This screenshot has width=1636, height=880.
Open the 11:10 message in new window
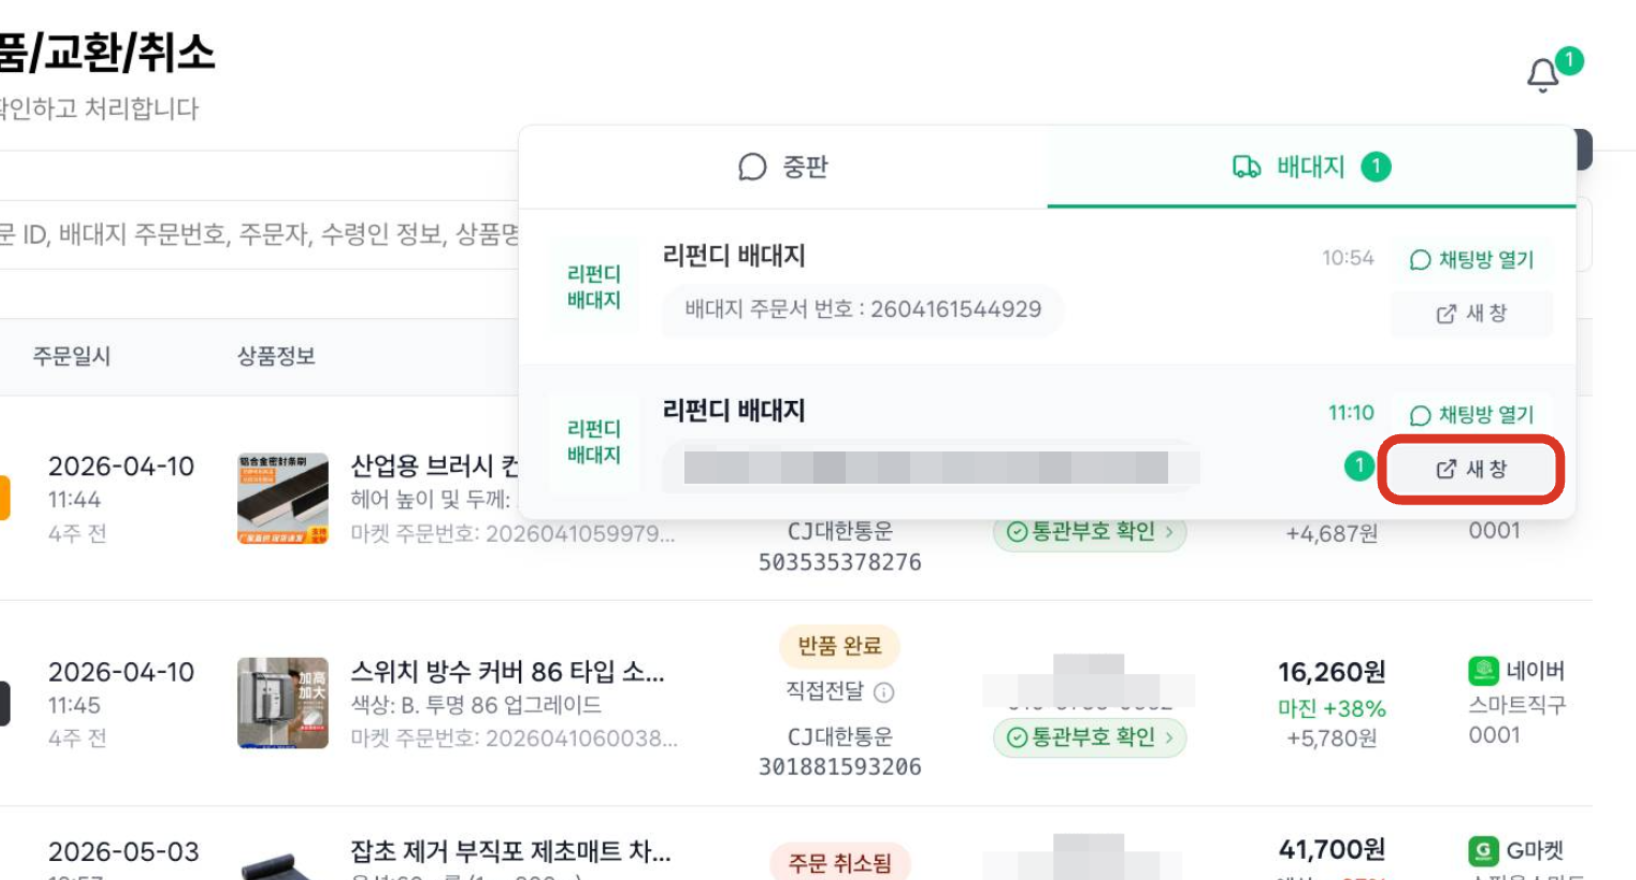pos(1472,469)
